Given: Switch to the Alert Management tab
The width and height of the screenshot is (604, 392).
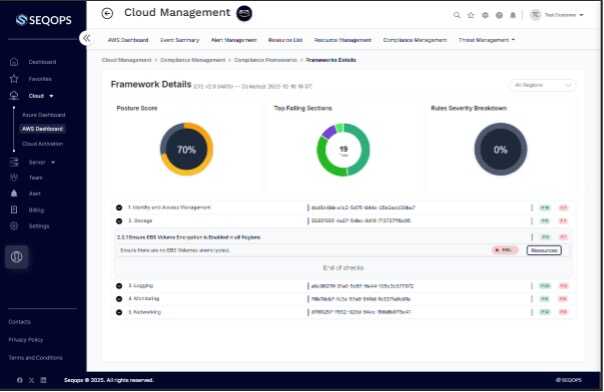Looking at the screenshot, I should coord(234,40).
